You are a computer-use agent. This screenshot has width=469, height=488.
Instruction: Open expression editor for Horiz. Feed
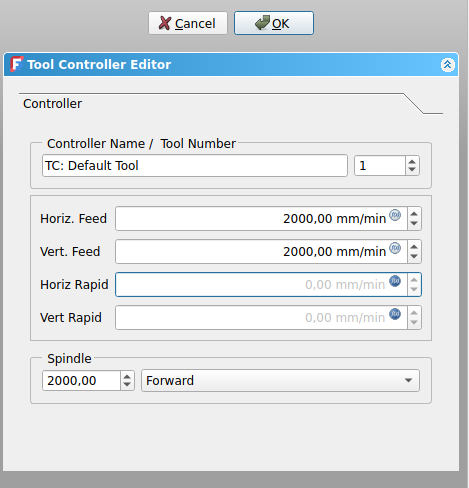(x=395, y=215)
